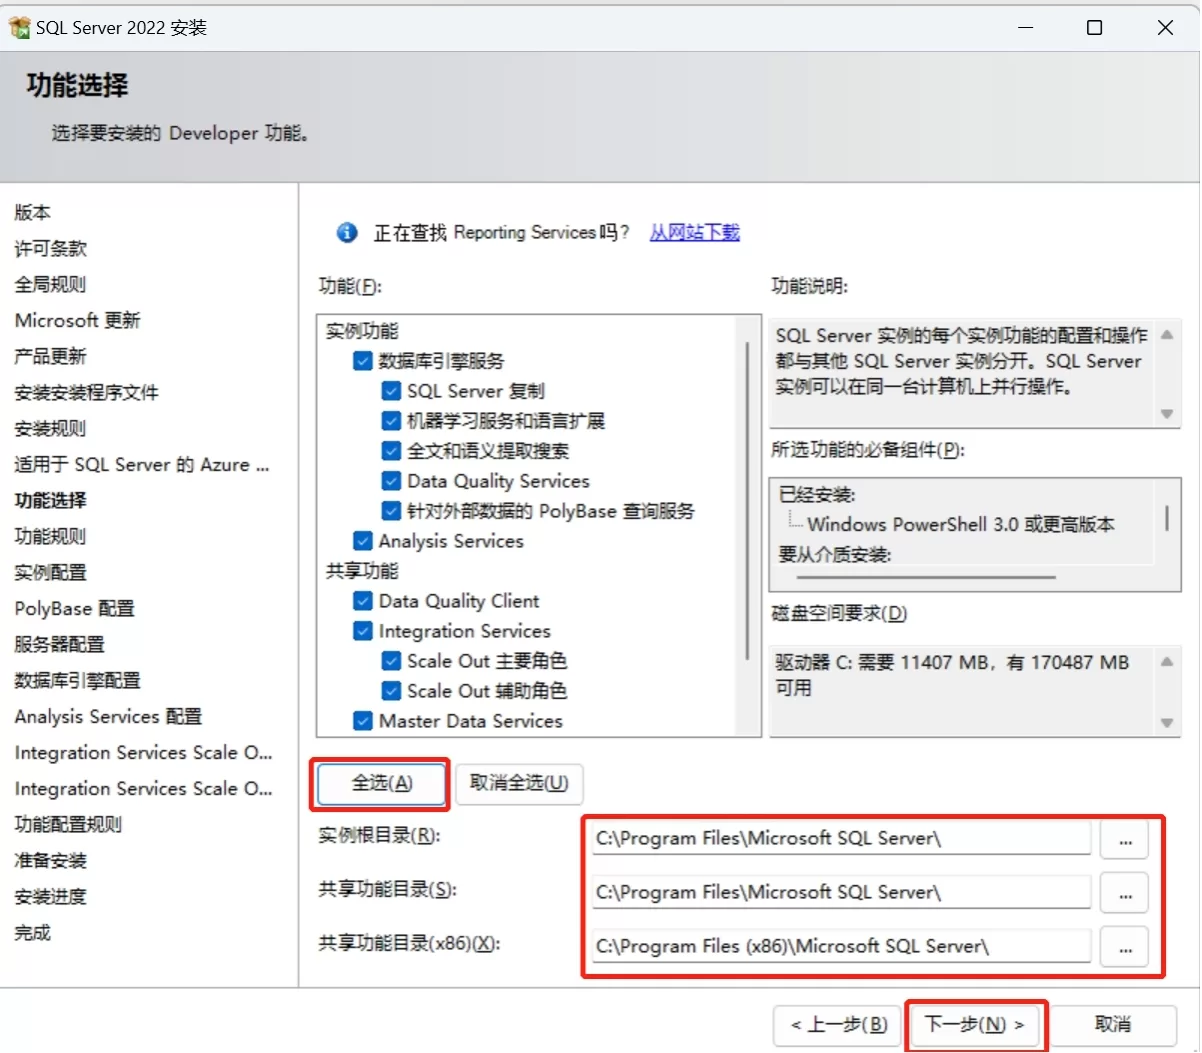Click the blue info icon beside Reporting Services

pyautogui.click(x=347, y=233)
